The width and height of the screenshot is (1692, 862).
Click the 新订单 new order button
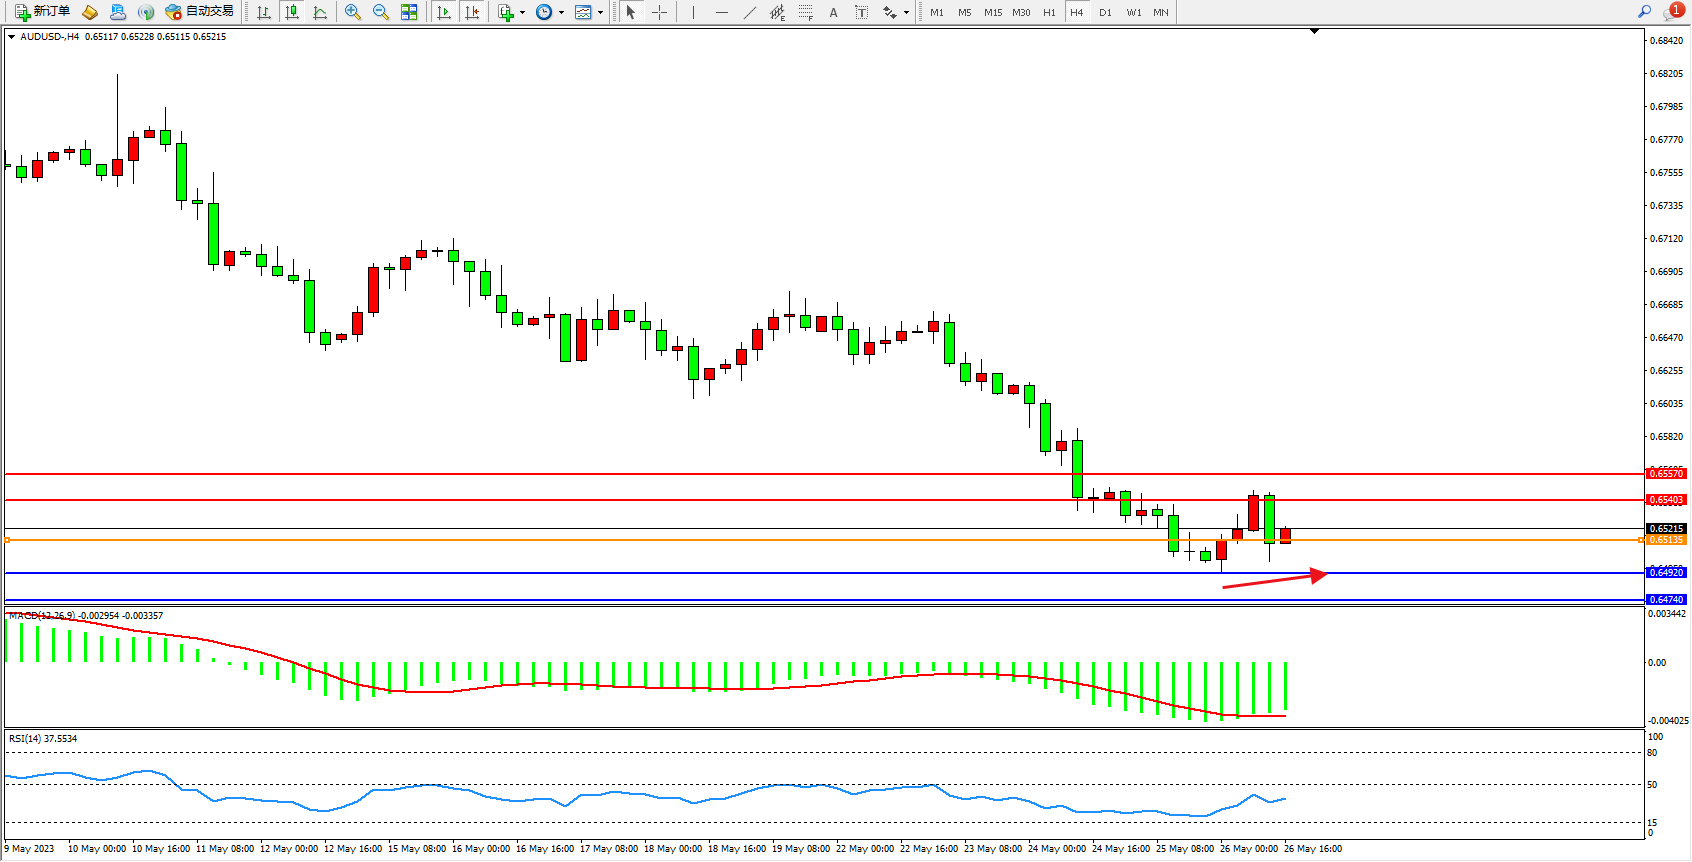(42, 12)
